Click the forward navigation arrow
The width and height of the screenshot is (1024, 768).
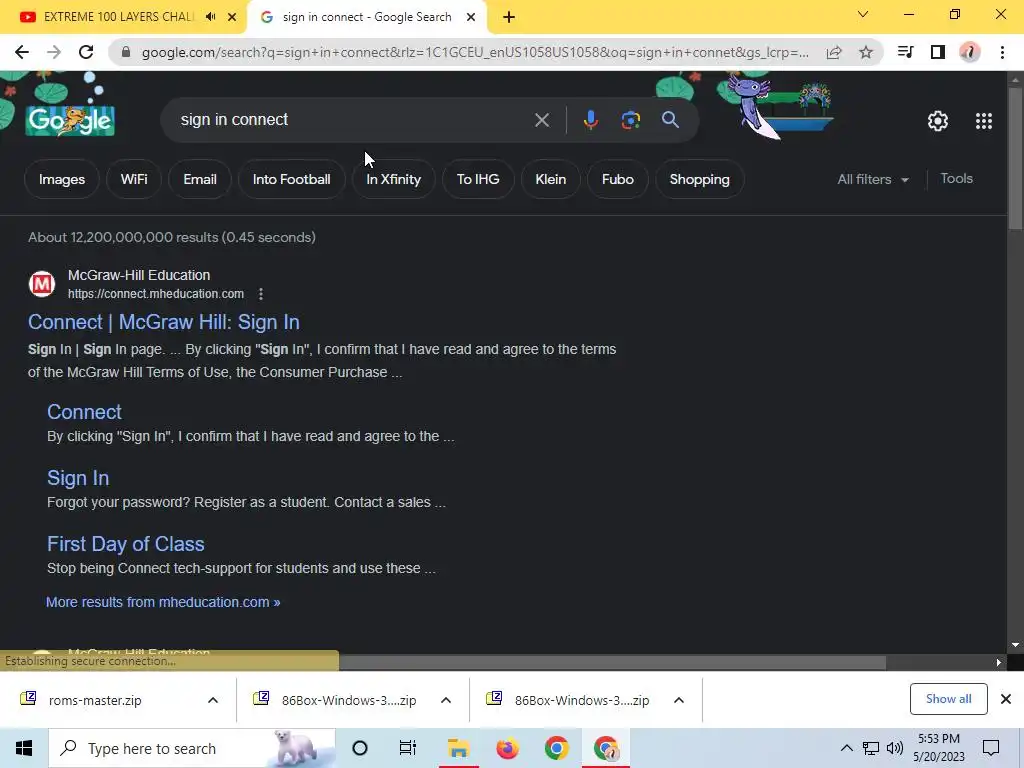pyautogui.click(x=54, y=52)
